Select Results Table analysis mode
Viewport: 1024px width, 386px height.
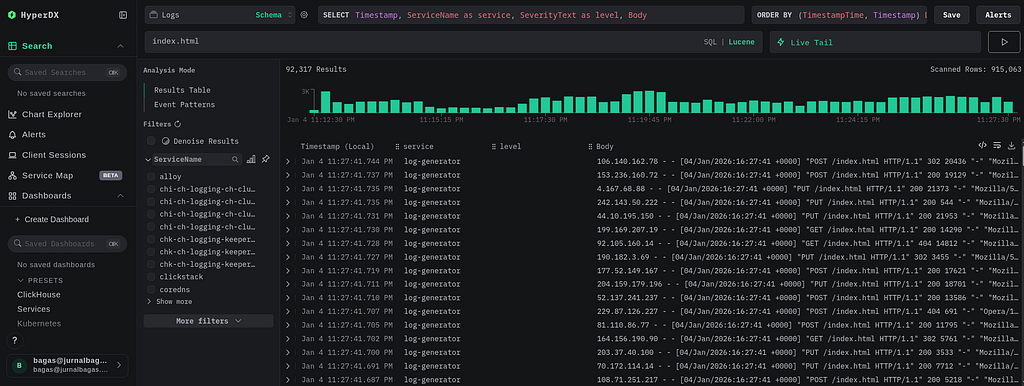(x=182, y=90)
